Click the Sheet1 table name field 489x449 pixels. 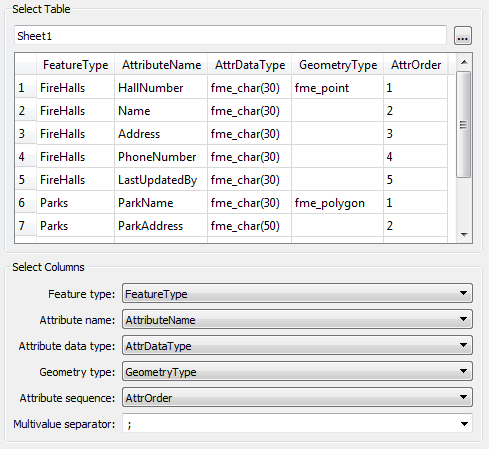230,35
